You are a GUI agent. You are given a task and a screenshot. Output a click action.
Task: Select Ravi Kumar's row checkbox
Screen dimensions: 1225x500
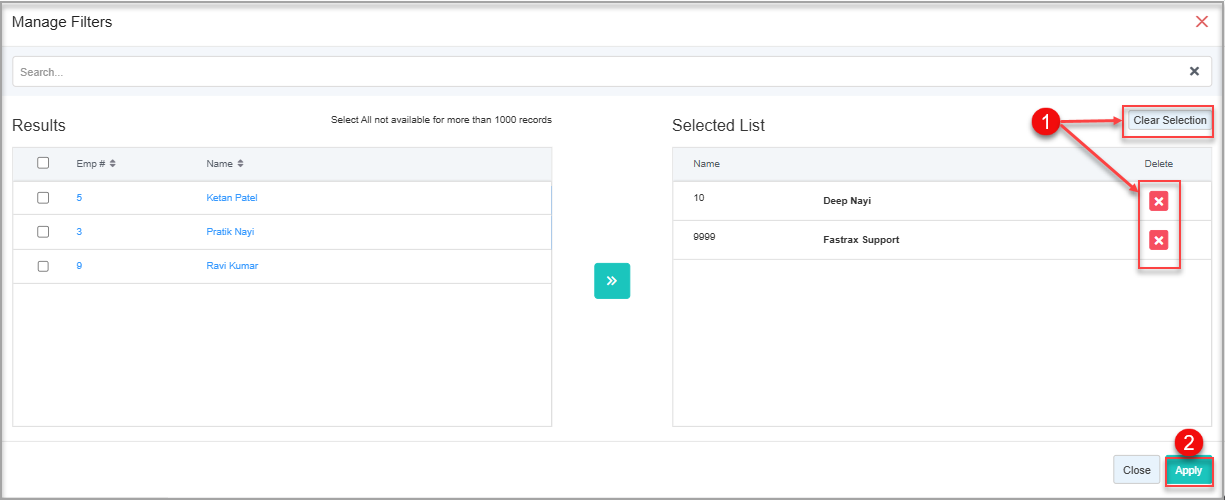pyautogui.click(x=43, y=266)
